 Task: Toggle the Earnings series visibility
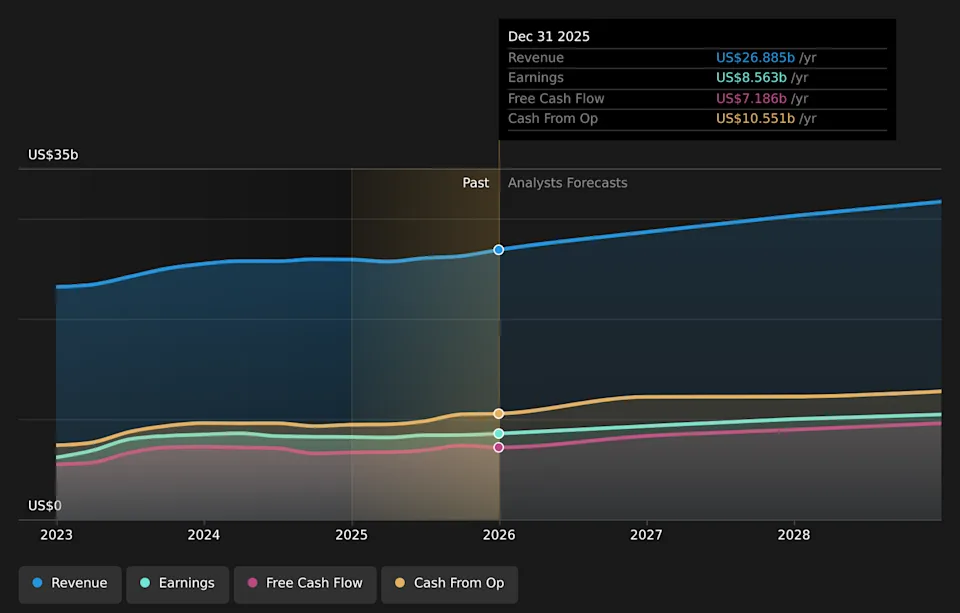pyautogui.click(x=177, y=583)
